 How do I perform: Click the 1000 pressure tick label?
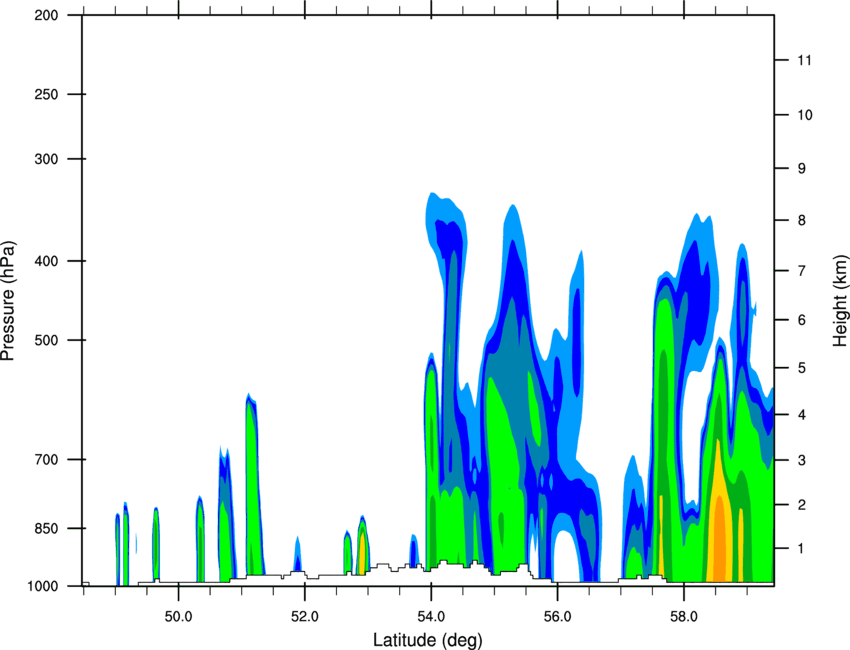click(43, 586)
